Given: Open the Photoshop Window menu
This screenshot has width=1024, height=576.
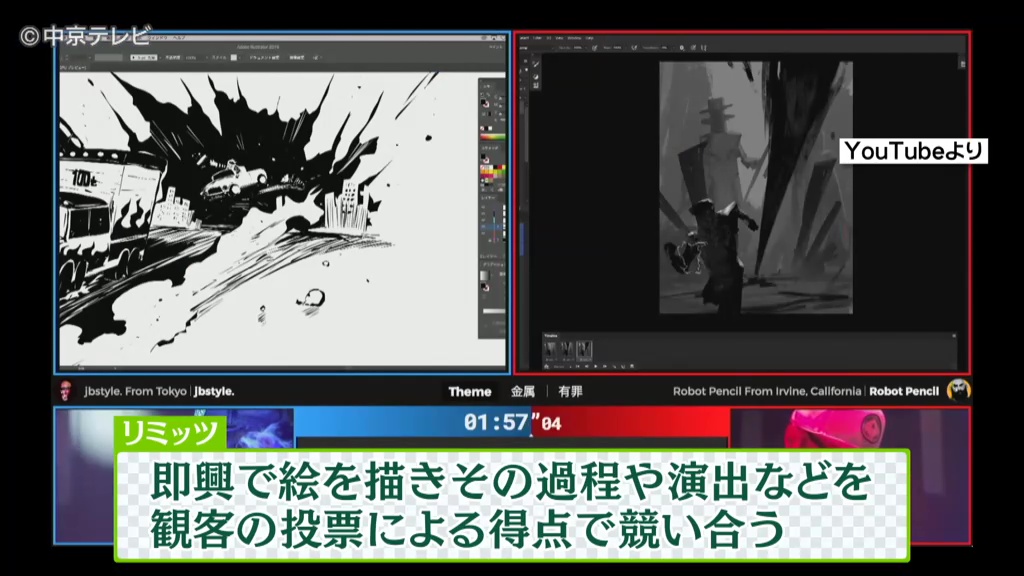Looking at the screenshot, I should [577, 38].
